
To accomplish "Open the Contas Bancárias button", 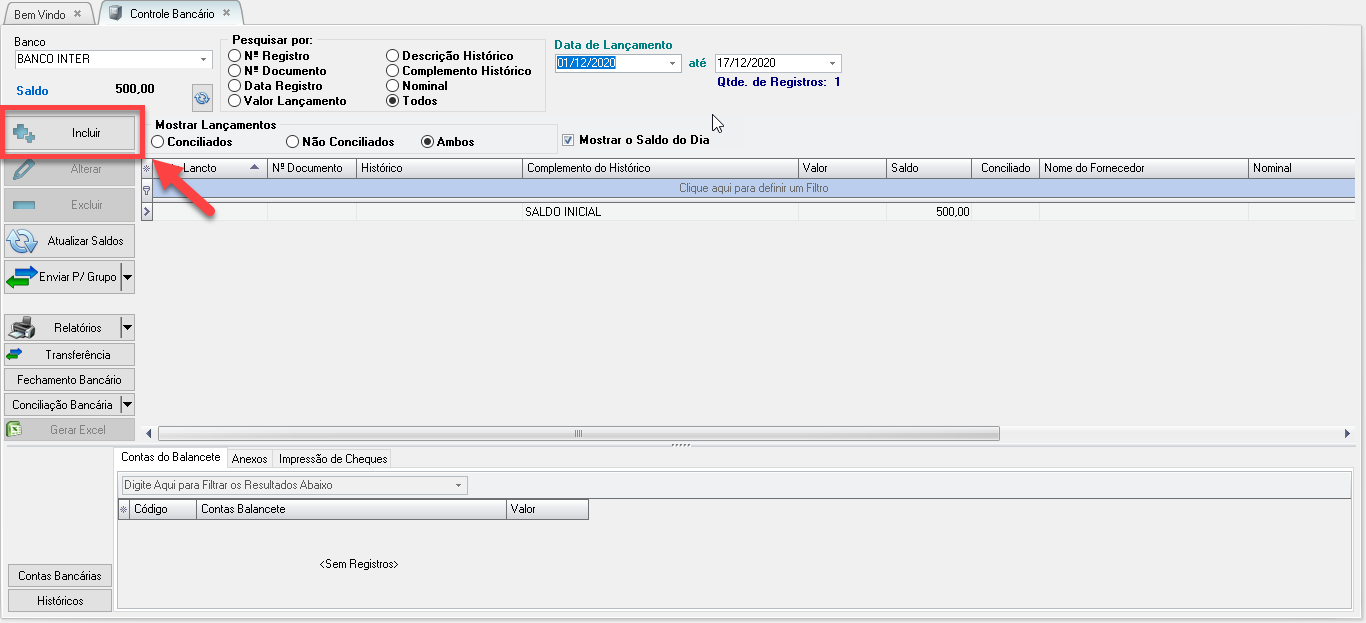I will [60, 576].
